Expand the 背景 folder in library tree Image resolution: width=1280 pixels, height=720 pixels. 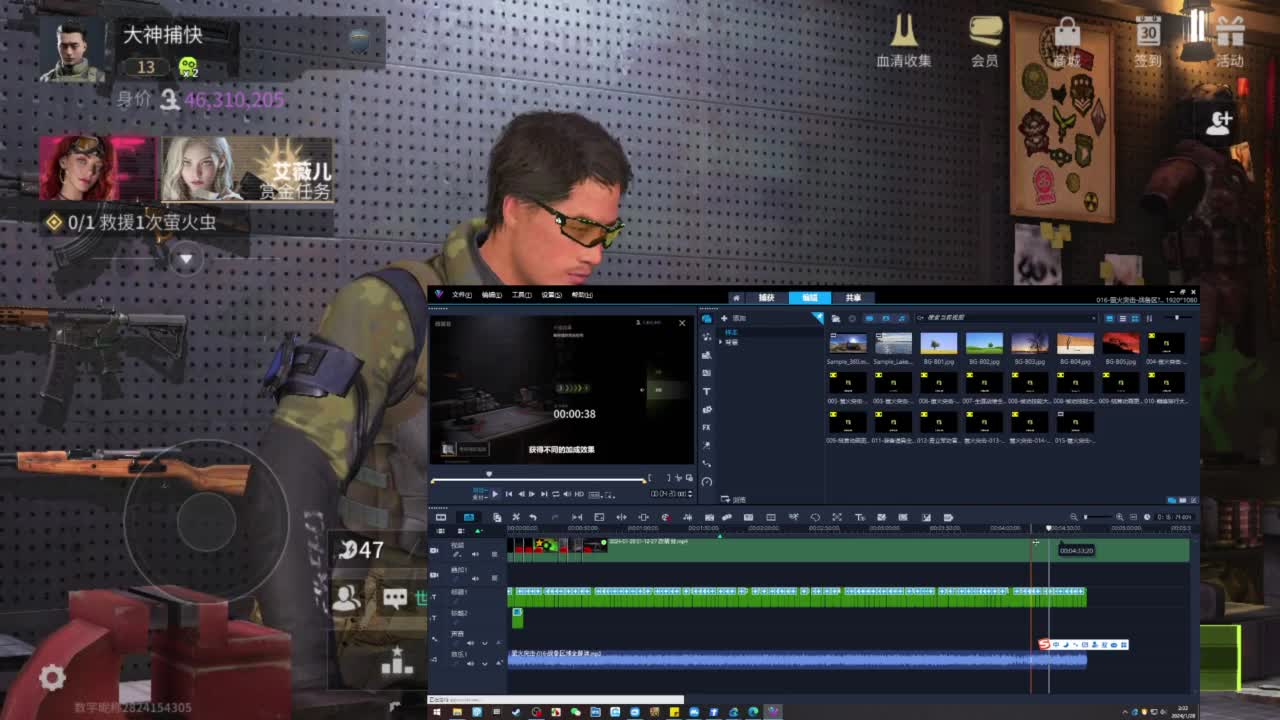coord(721,342)
